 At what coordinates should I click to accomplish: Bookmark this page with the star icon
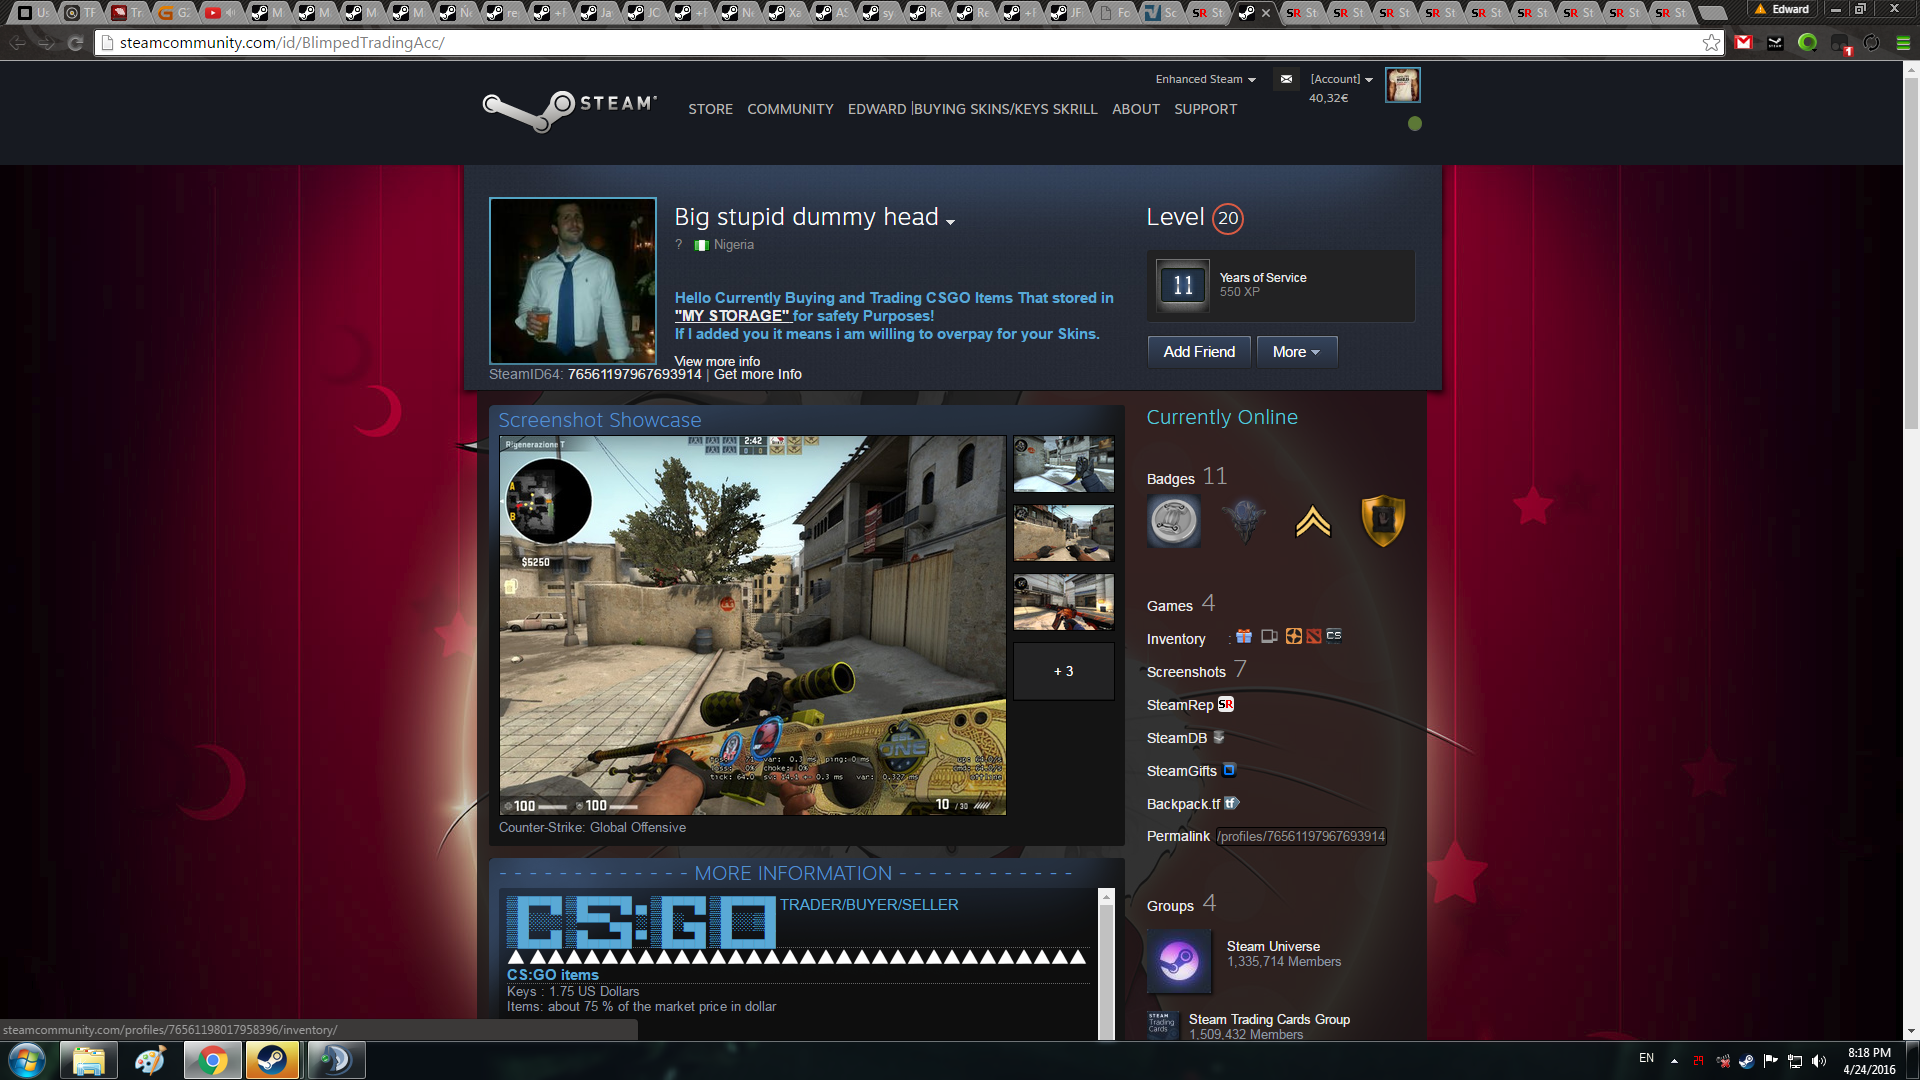[1711, 43]
